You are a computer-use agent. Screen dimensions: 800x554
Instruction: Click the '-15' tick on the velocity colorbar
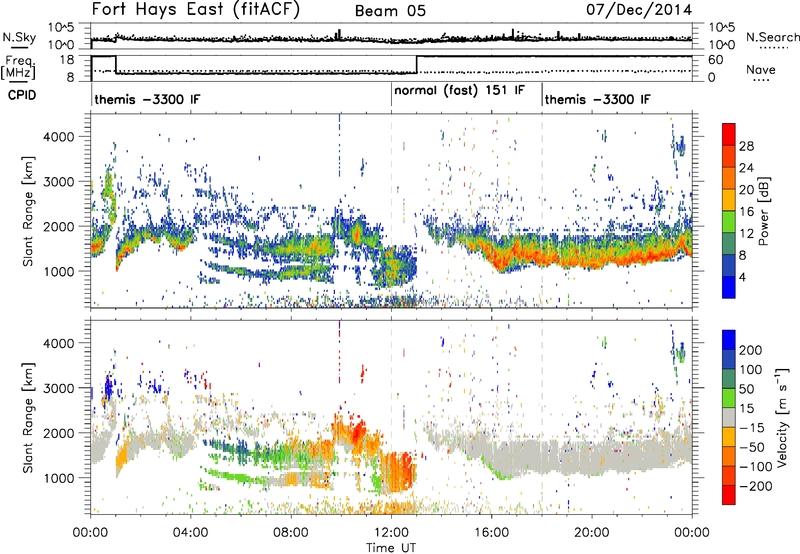pos(752,427)
